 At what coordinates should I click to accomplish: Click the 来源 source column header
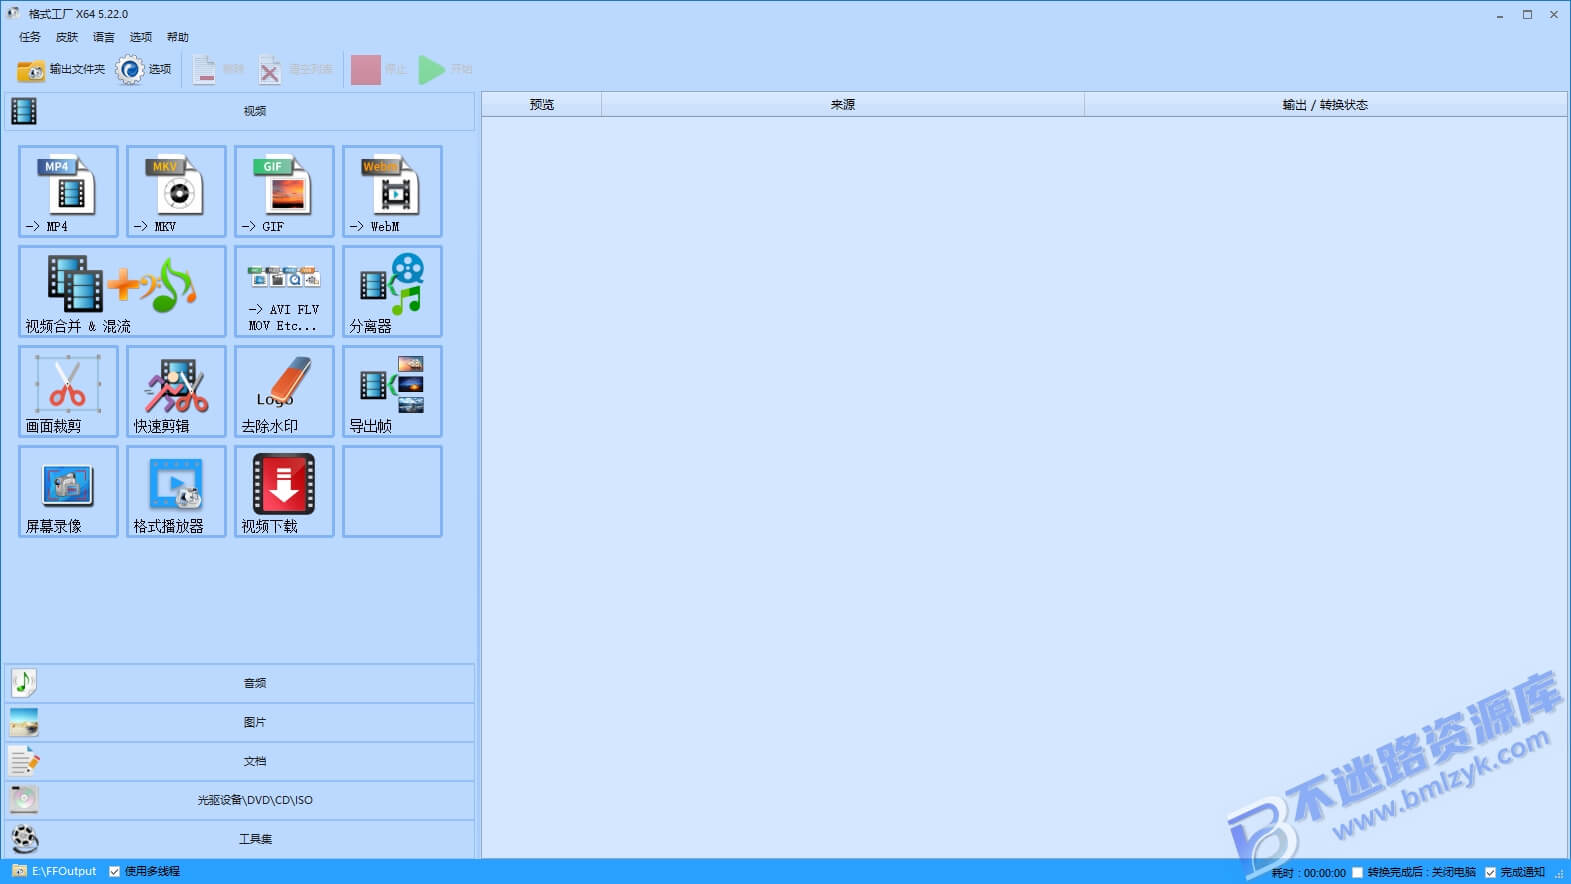point(843,104)
